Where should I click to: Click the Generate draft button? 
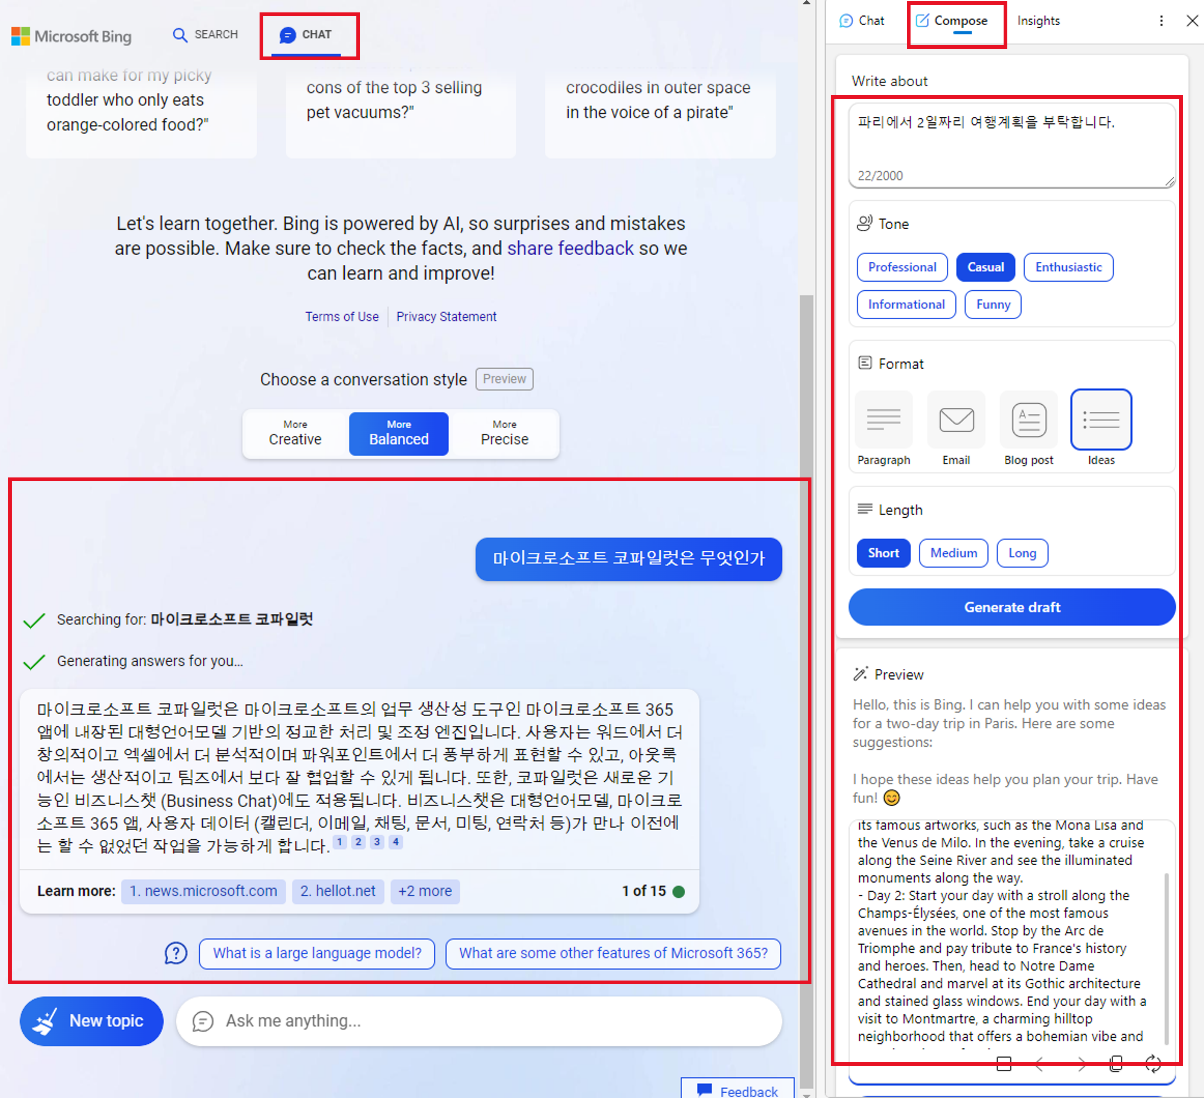tap(1011, 607)
